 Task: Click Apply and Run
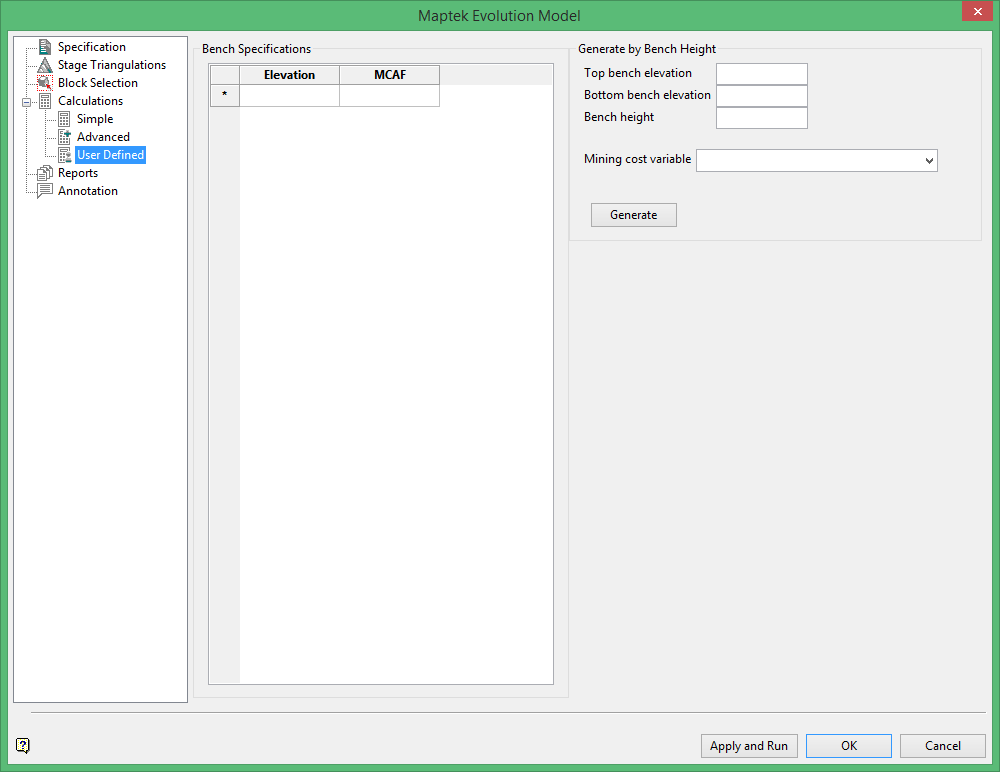pos(749,746)
